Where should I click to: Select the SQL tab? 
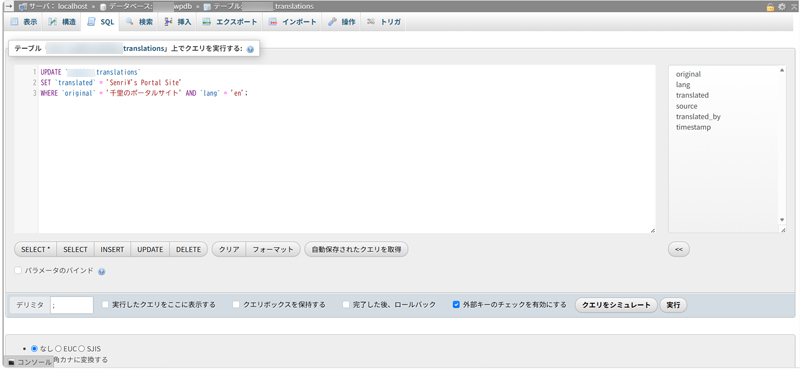pyautogui.click(x=101, y=22)
